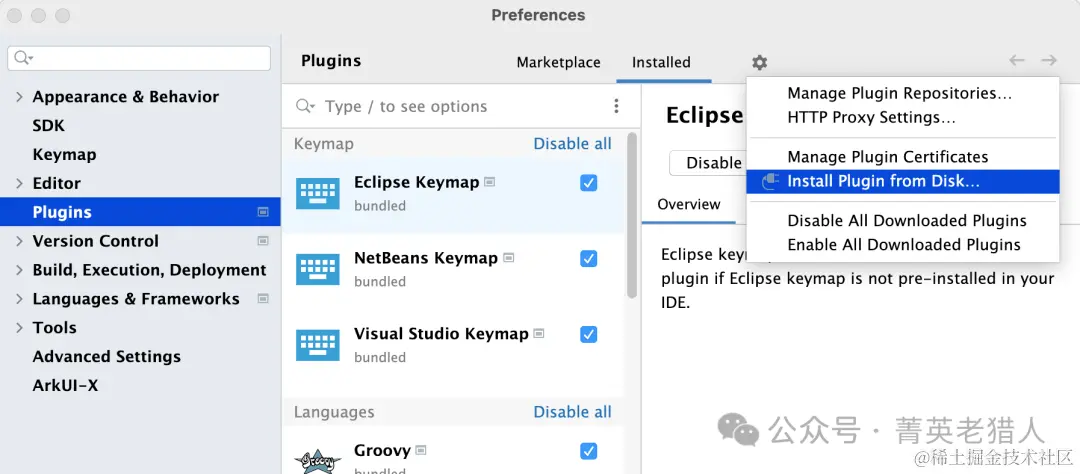Select Install Plugin from Disk… menu item

(902, 182)
